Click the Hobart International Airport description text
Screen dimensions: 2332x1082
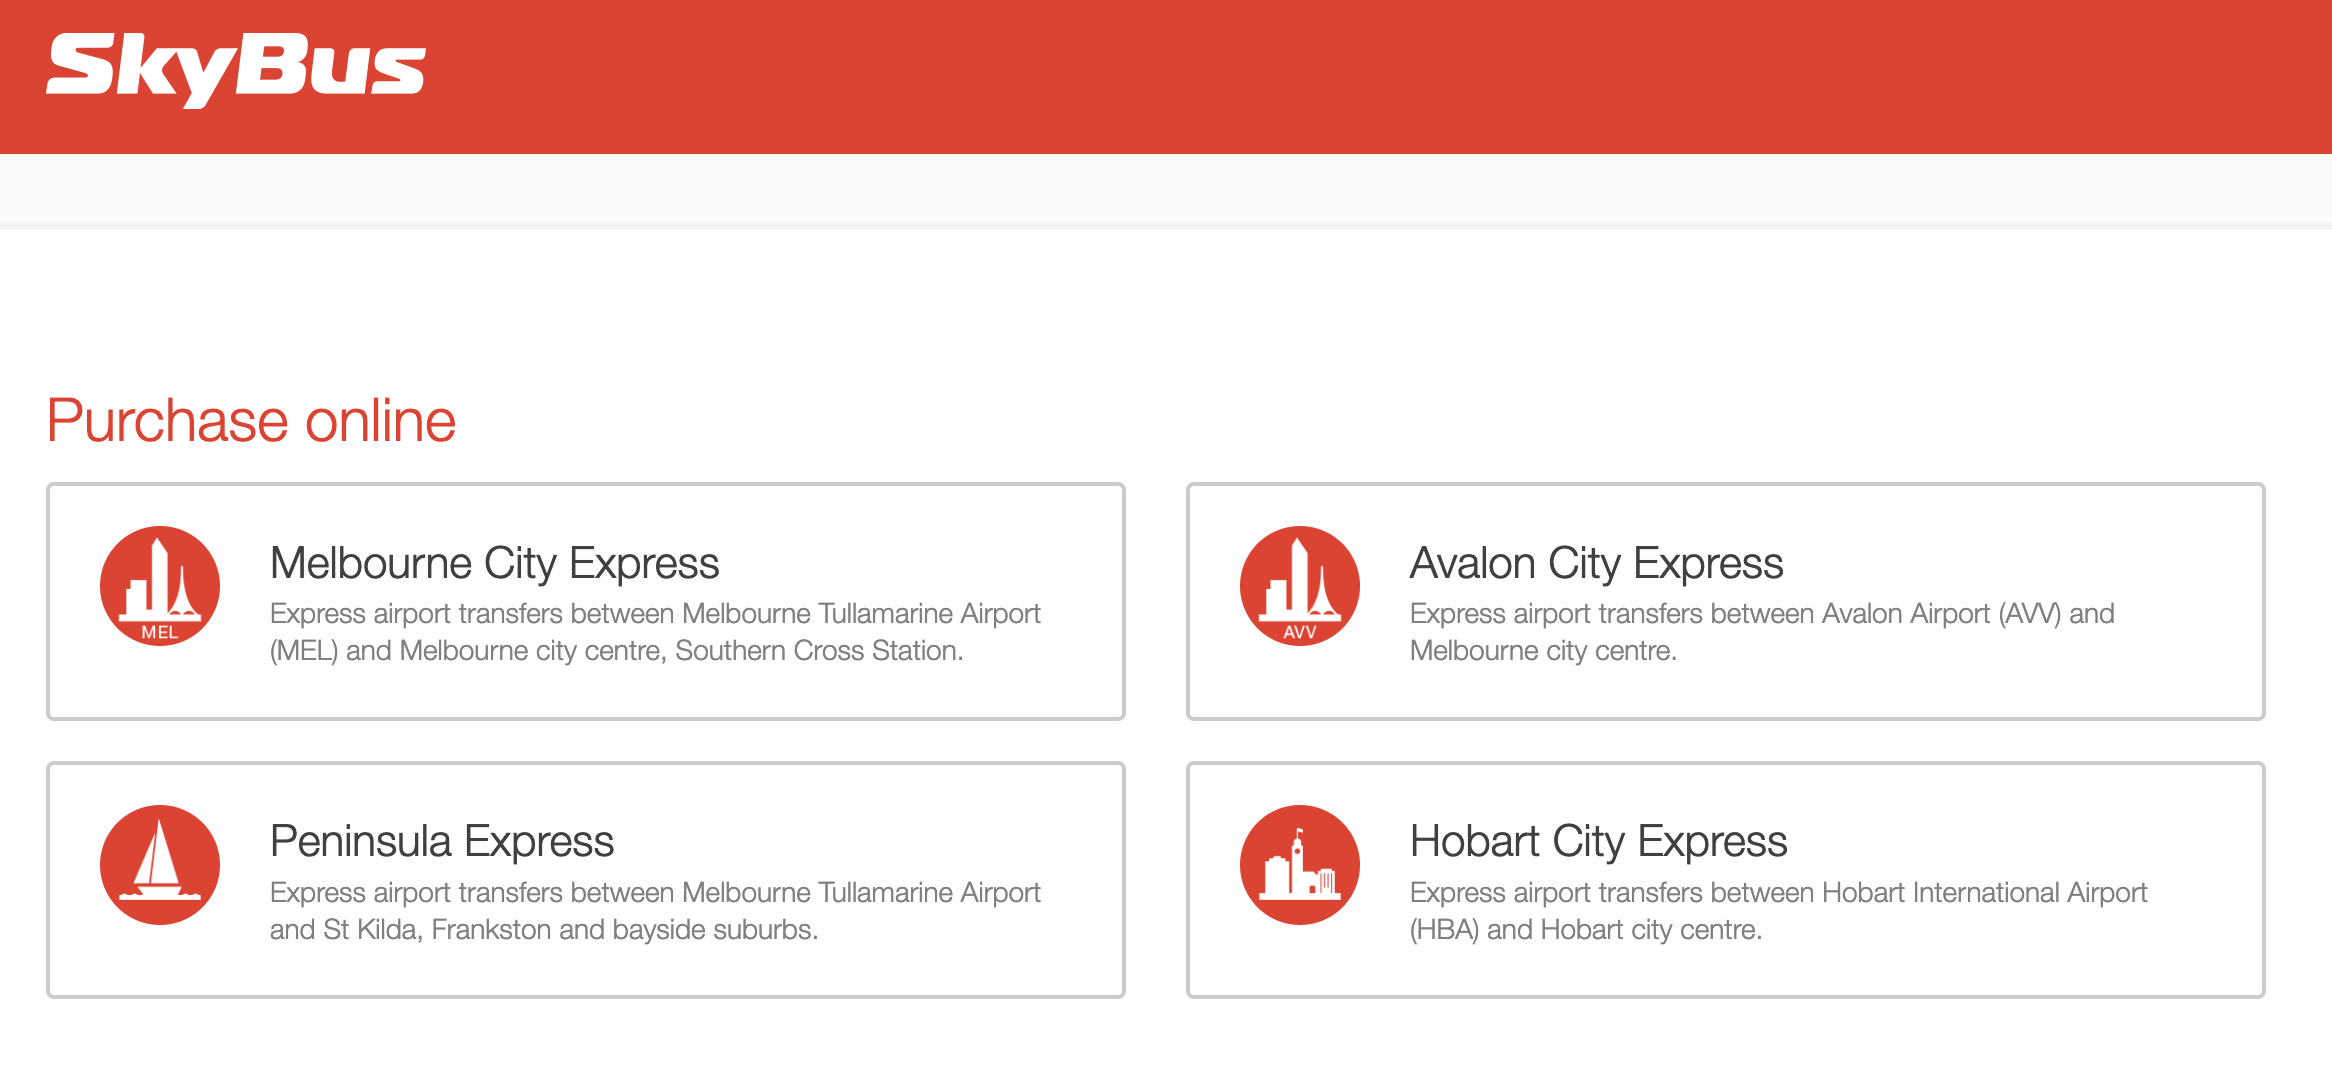coord(1778,911)
